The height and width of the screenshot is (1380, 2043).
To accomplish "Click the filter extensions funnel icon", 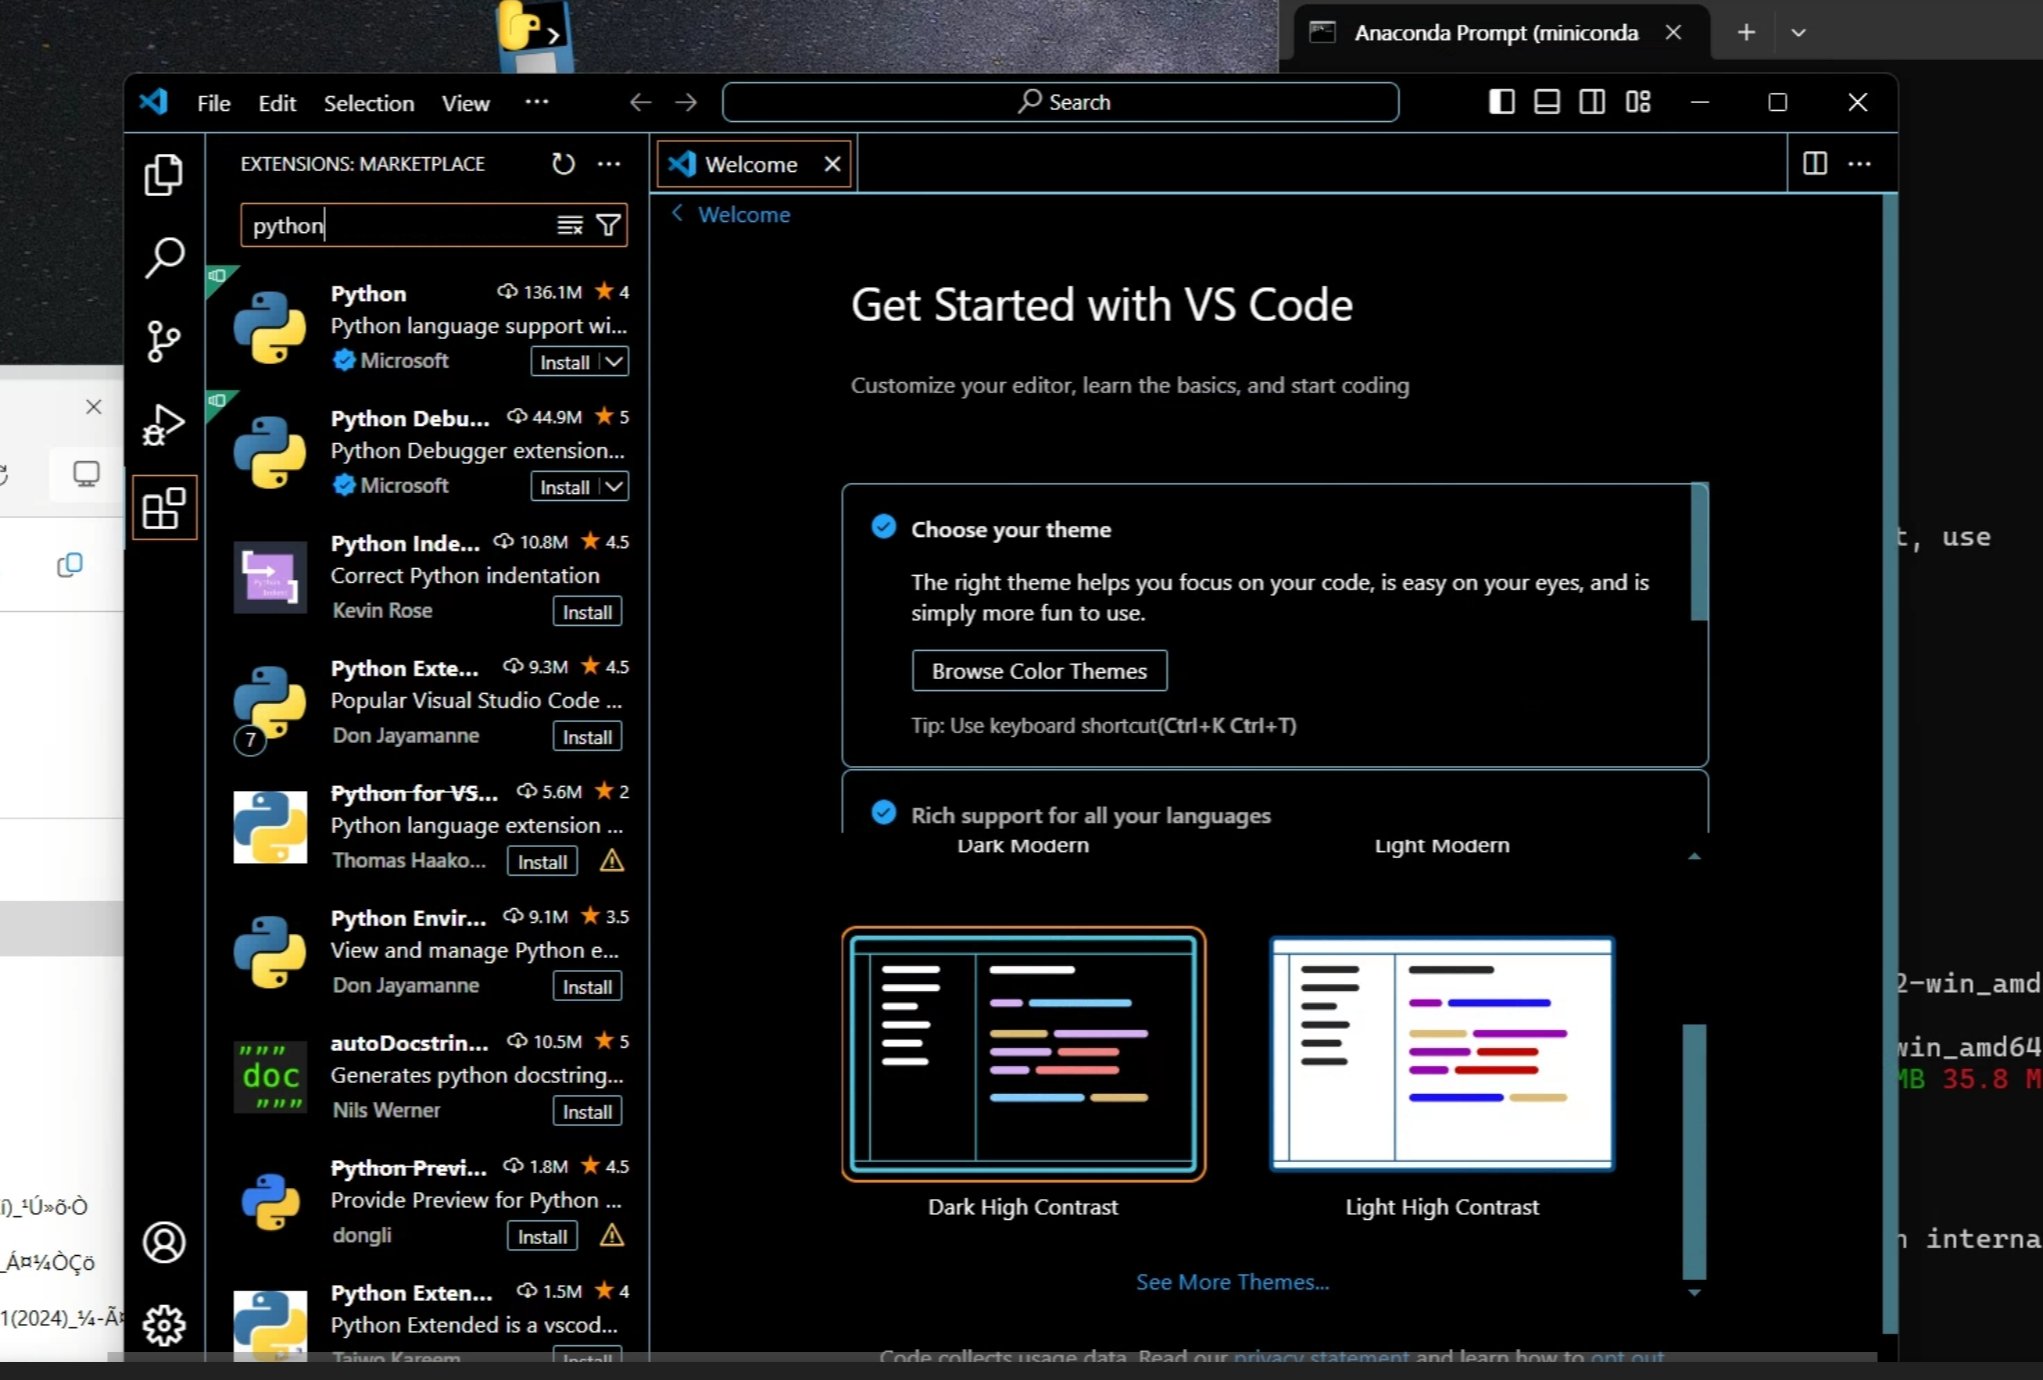I will coord(608,225).
